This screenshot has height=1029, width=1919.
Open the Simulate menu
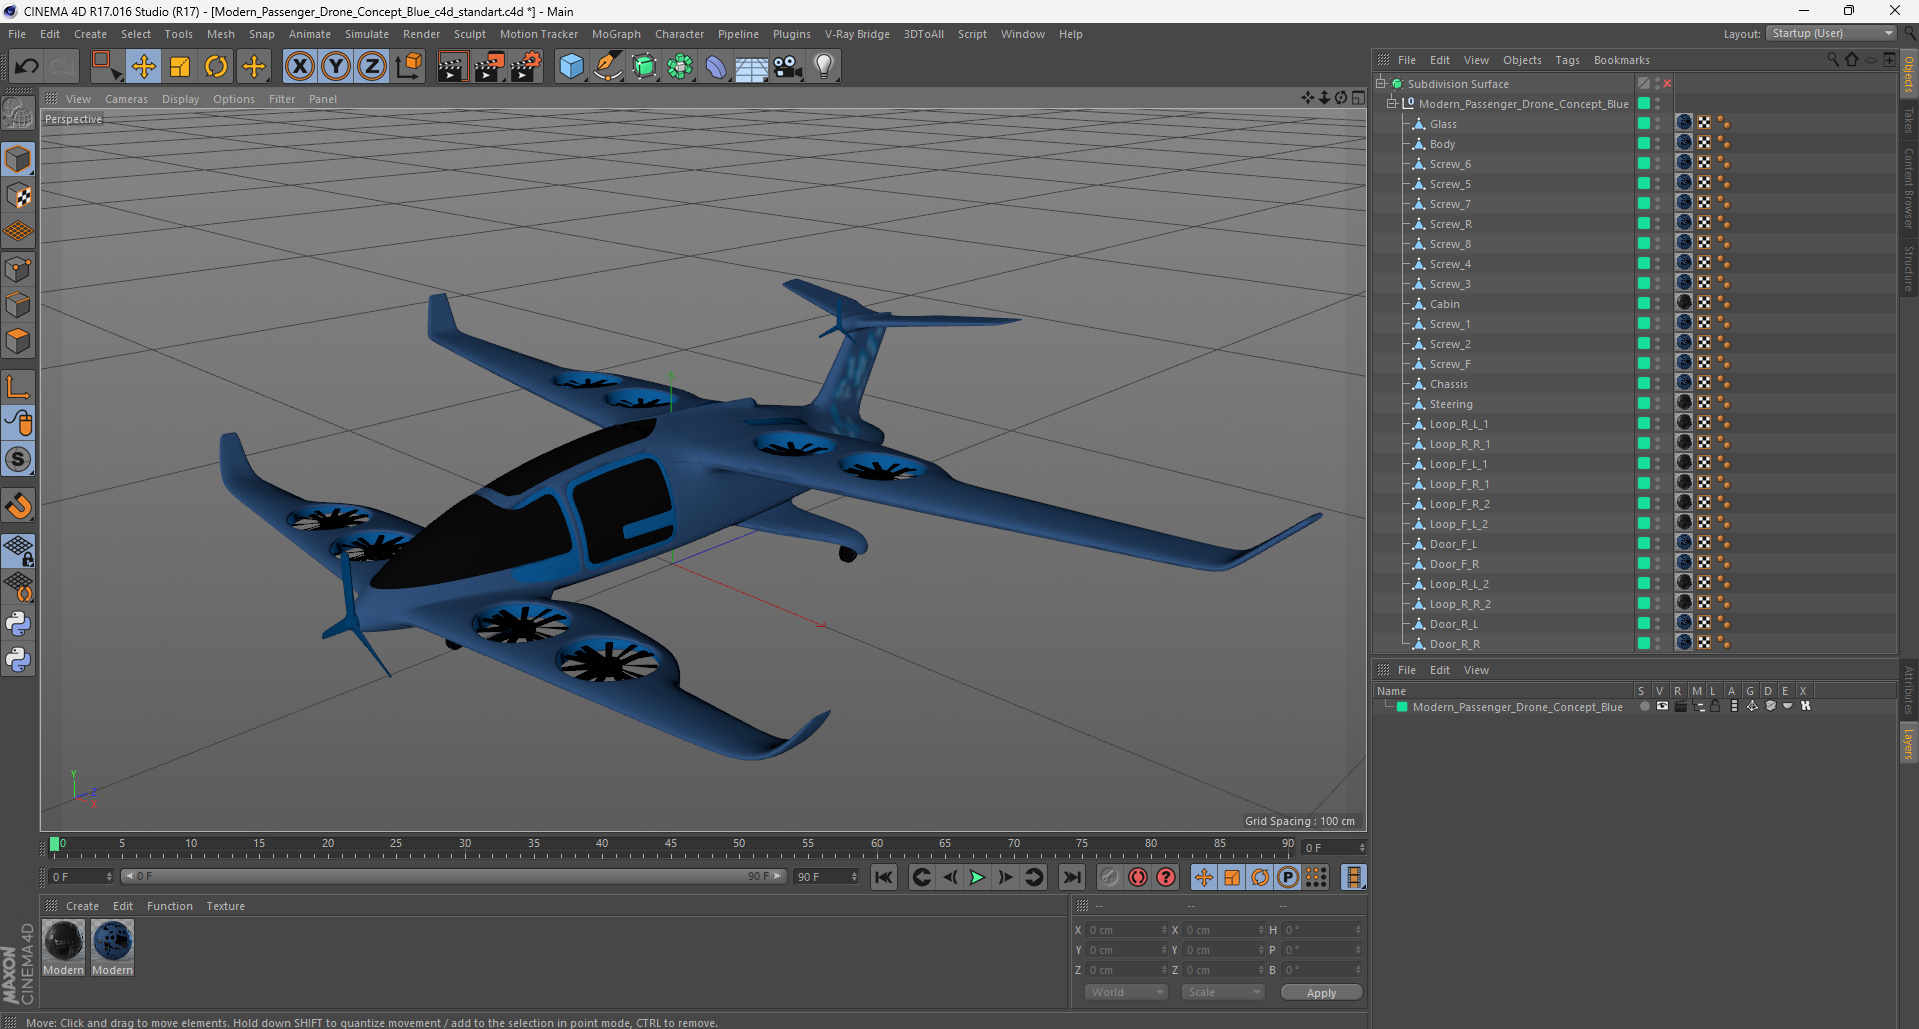tap(367, 34)
